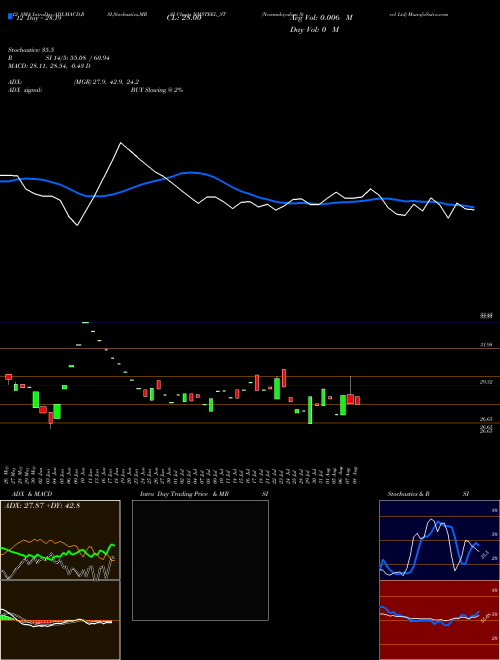Click the ADX '(MGR) 27.9, 42.9, 24.2' values
Screen dimensions: 500x660
click(x=106, y=82)
